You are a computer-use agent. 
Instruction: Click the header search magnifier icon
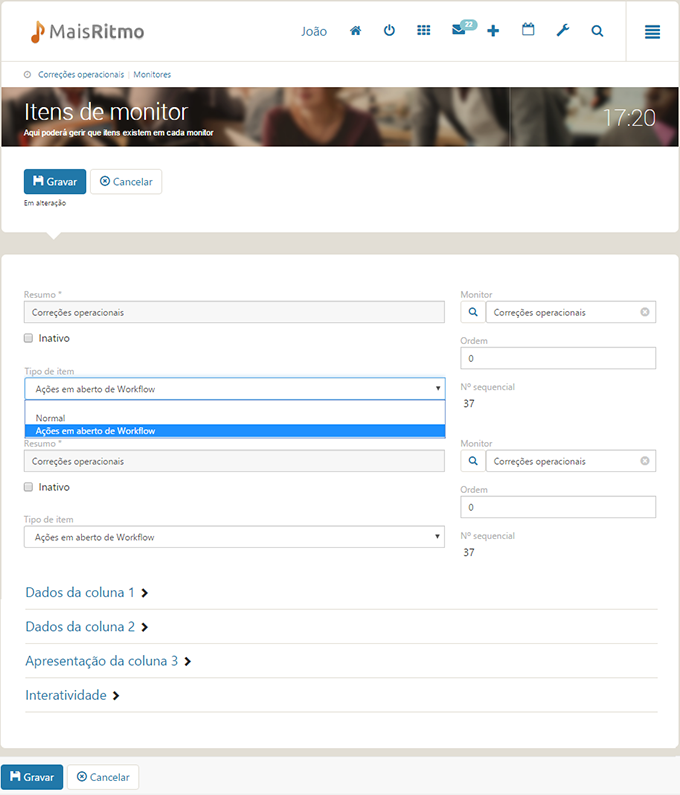pyautogui.click(x=597, y=31)
